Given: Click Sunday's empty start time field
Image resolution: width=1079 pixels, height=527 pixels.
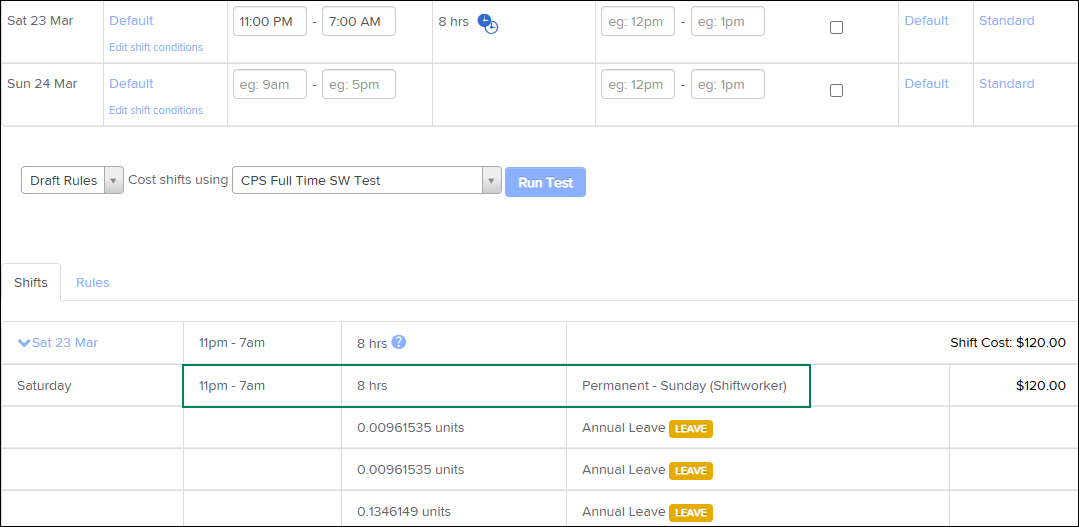Looking at the screenshot, I should [269, 84].
